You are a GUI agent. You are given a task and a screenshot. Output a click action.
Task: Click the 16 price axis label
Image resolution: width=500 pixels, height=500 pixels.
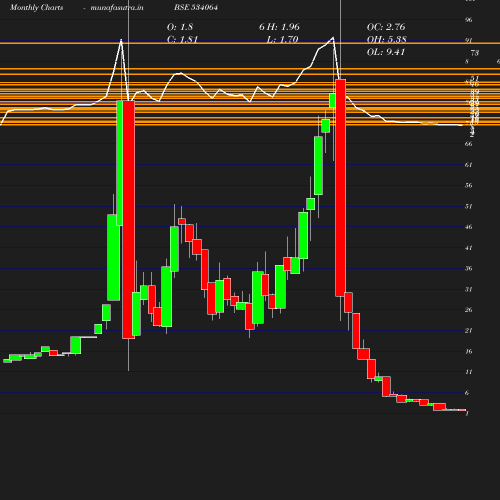point(468,351)
